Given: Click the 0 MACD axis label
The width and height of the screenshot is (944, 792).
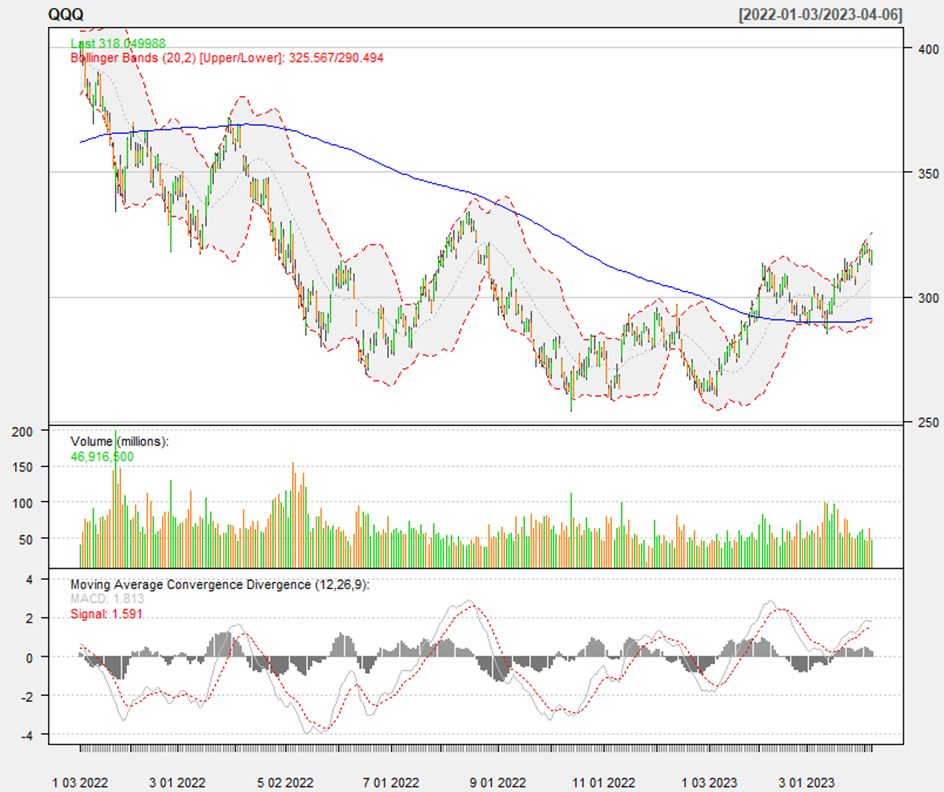Looking at the screenshot, I should point(29,658).
